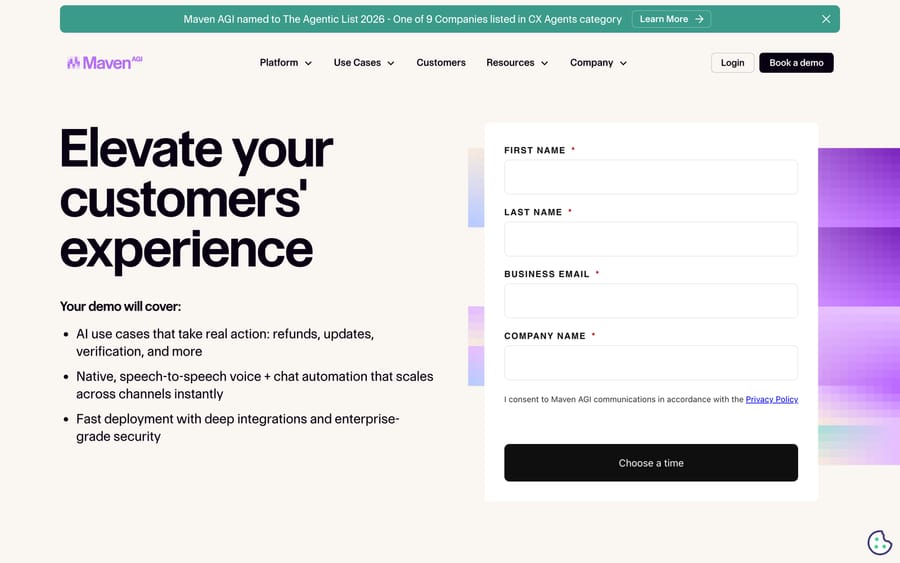This screenshot has width=900, height=563.
Task: Open the cookie preferences icon
Action: pyautogui.click(x=879, y=542)
